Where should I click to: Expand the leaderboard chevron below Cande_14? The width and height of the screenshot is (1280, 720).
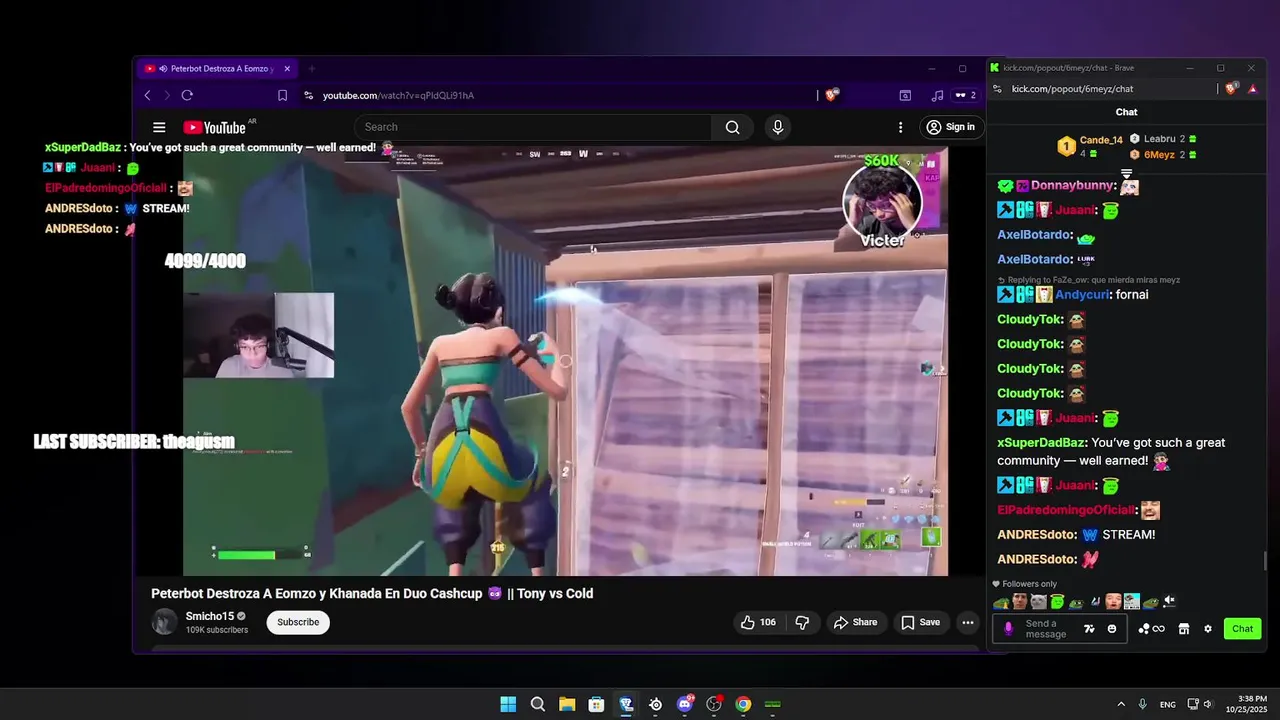click(1126, 174)
